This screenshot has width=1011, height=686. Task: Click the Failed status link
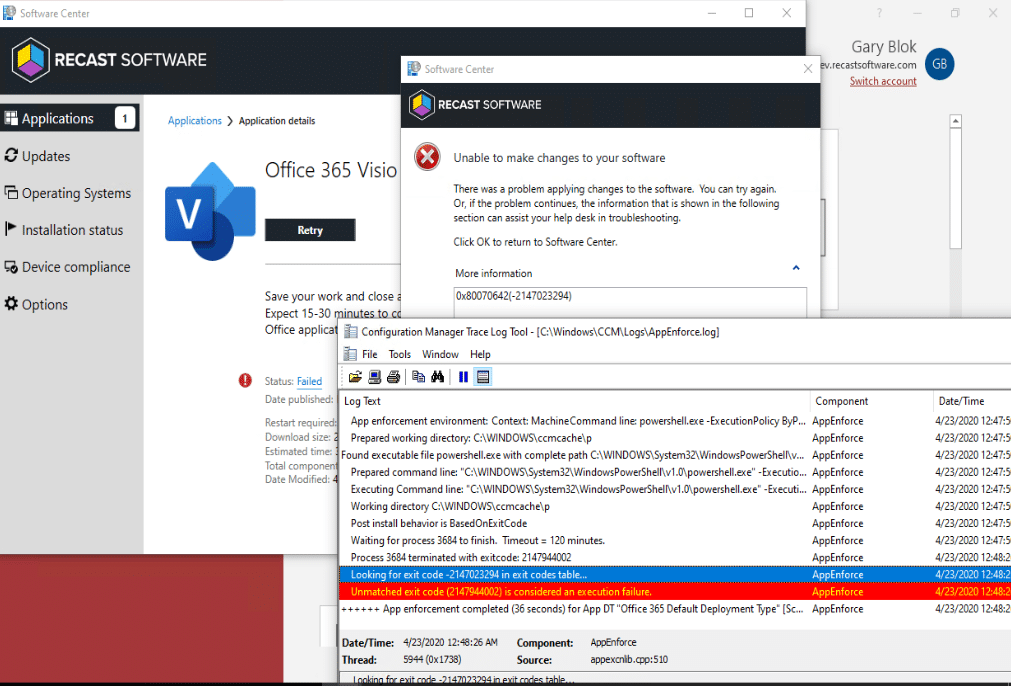tap(309, 382)
